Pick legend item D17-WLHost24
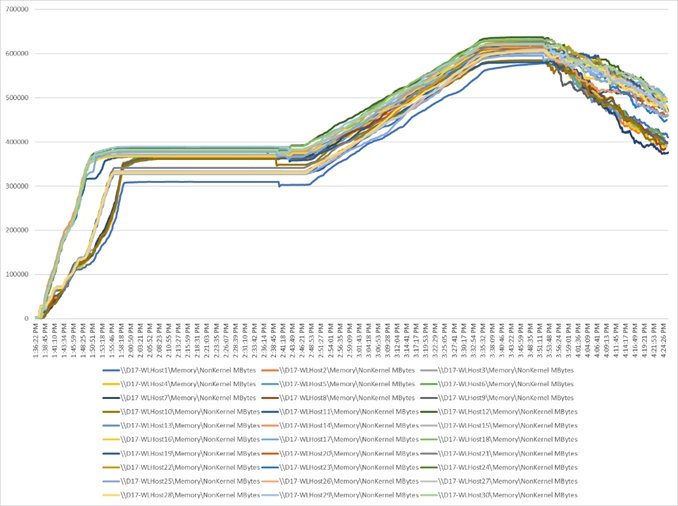Screen dimensions: 678x506 499,468
